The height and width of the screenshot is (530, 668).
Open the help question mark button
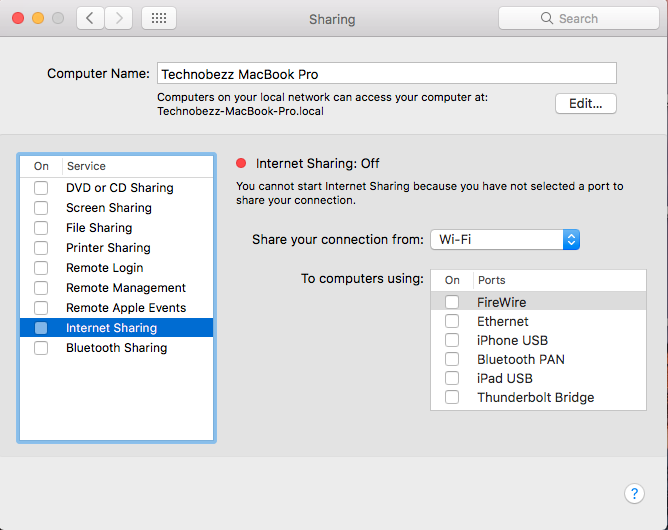click(x=634, y=493)
